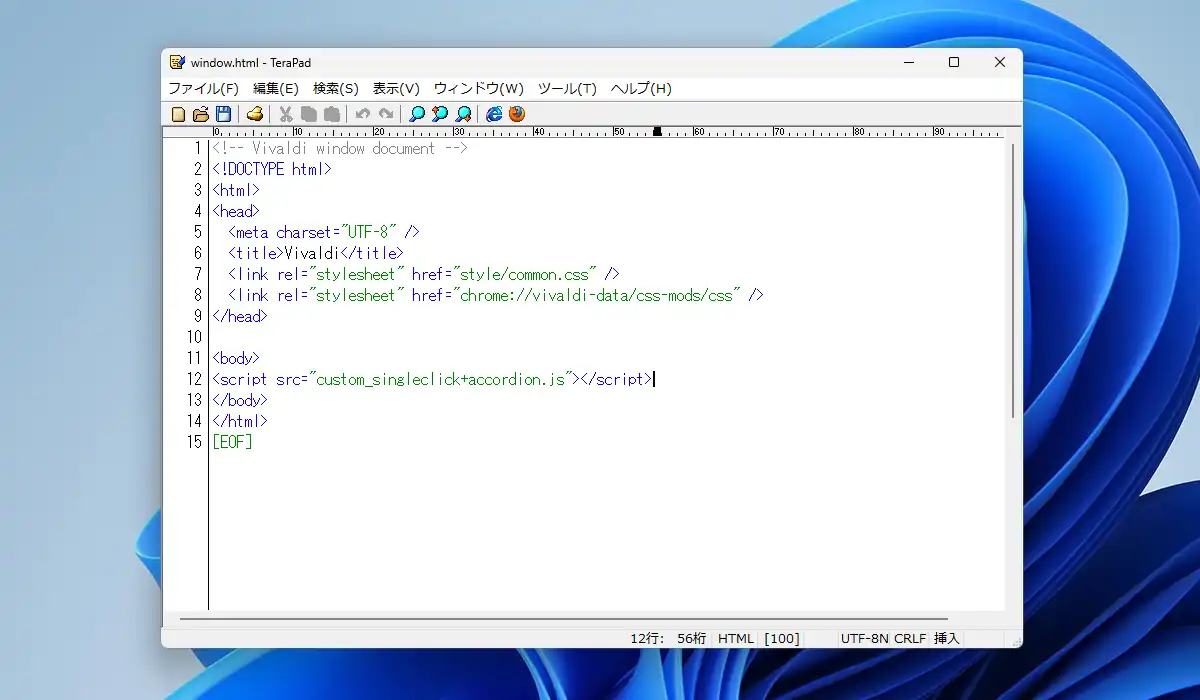This screenshot has width=1200, height=700.
Task: Click the meta charset="UTF-8" line
Action: 324,233
